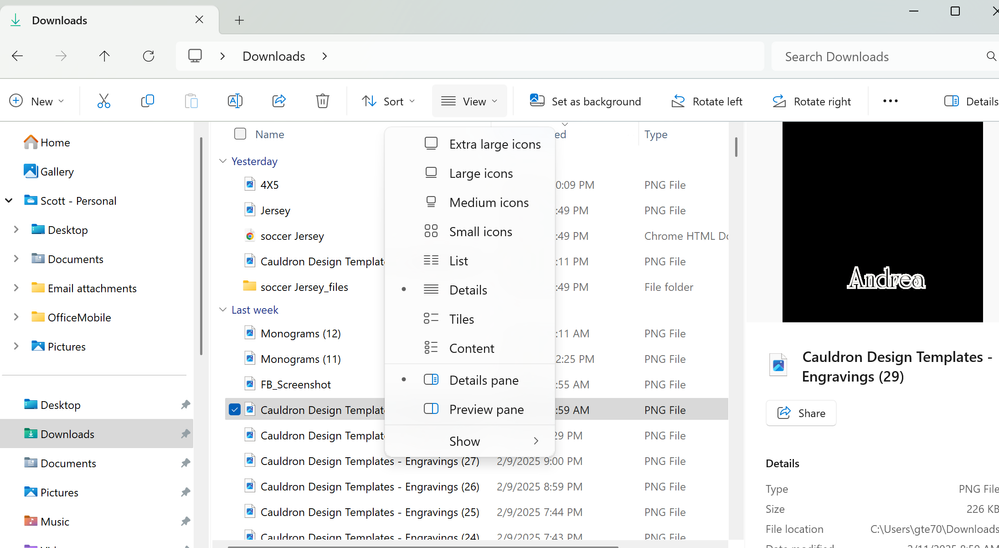
Task: Toggle Details pane in View menu
Action: click(470, 380)
